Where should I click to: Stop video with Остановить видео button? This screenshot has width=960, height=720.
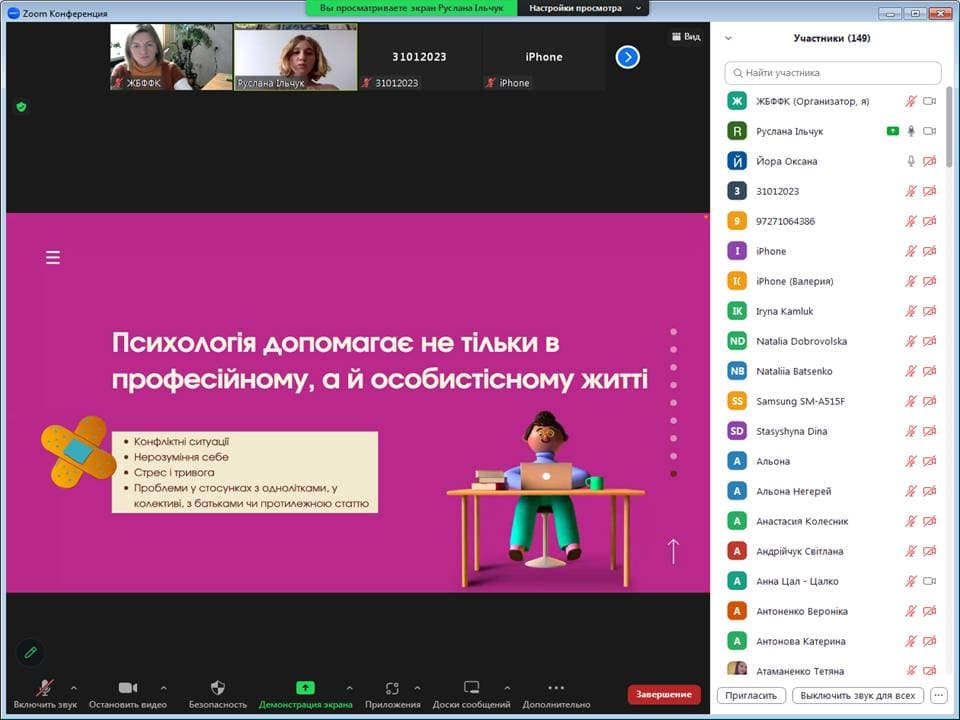point(127,694)
